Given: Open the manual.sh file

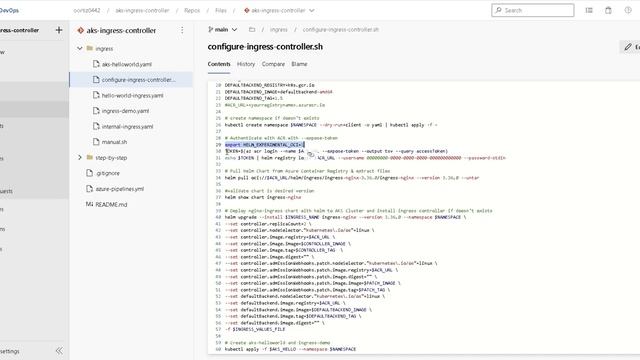Looking at the screenshot, I should click(x=114, y=142).
